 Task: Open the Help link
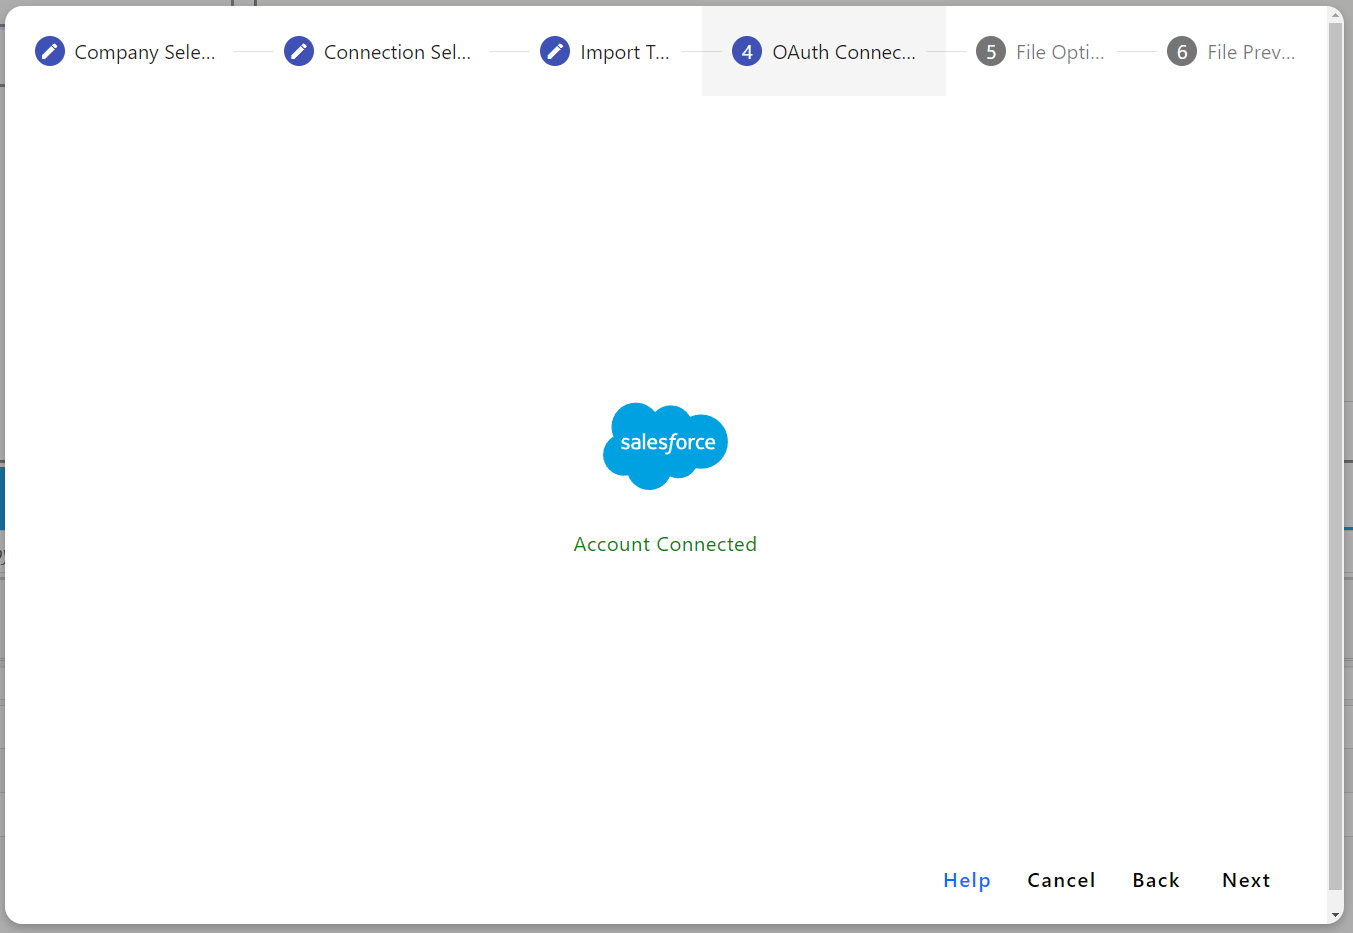pos(967,880)
